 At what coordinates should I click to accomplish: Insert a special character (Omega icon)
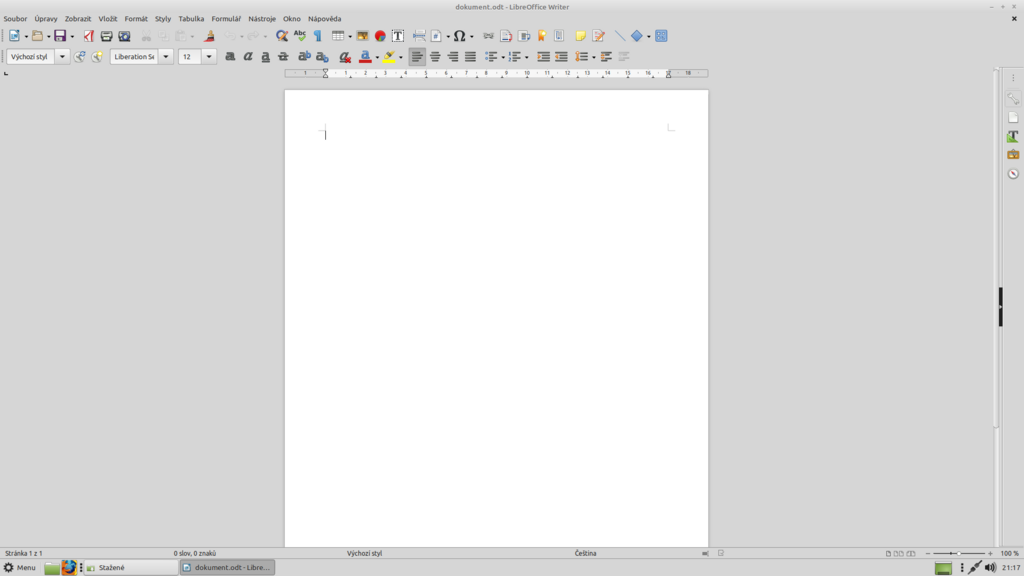click(x=460, y=36)
